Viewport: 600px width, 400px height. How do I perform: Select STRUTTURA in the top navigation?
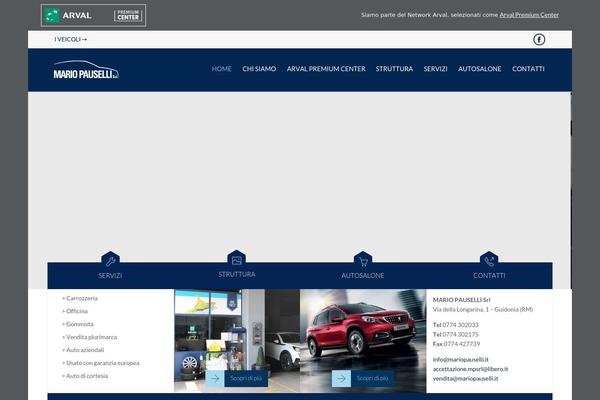[x=394, y=69]
